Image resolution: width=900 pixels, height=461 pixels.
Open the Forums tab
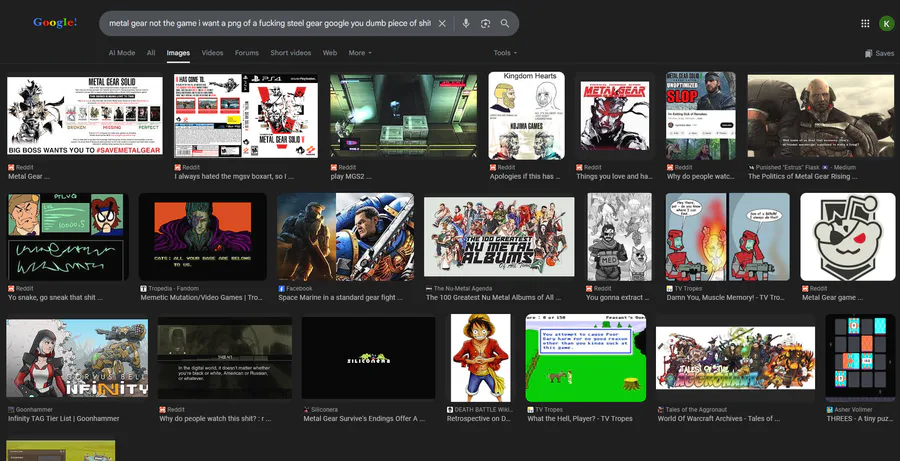tap(247, 53)
